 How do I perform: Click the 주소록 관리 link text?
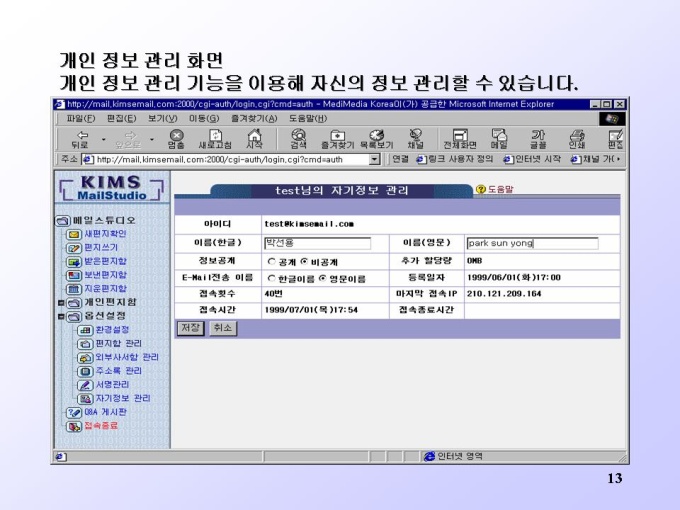coord(118,371)
